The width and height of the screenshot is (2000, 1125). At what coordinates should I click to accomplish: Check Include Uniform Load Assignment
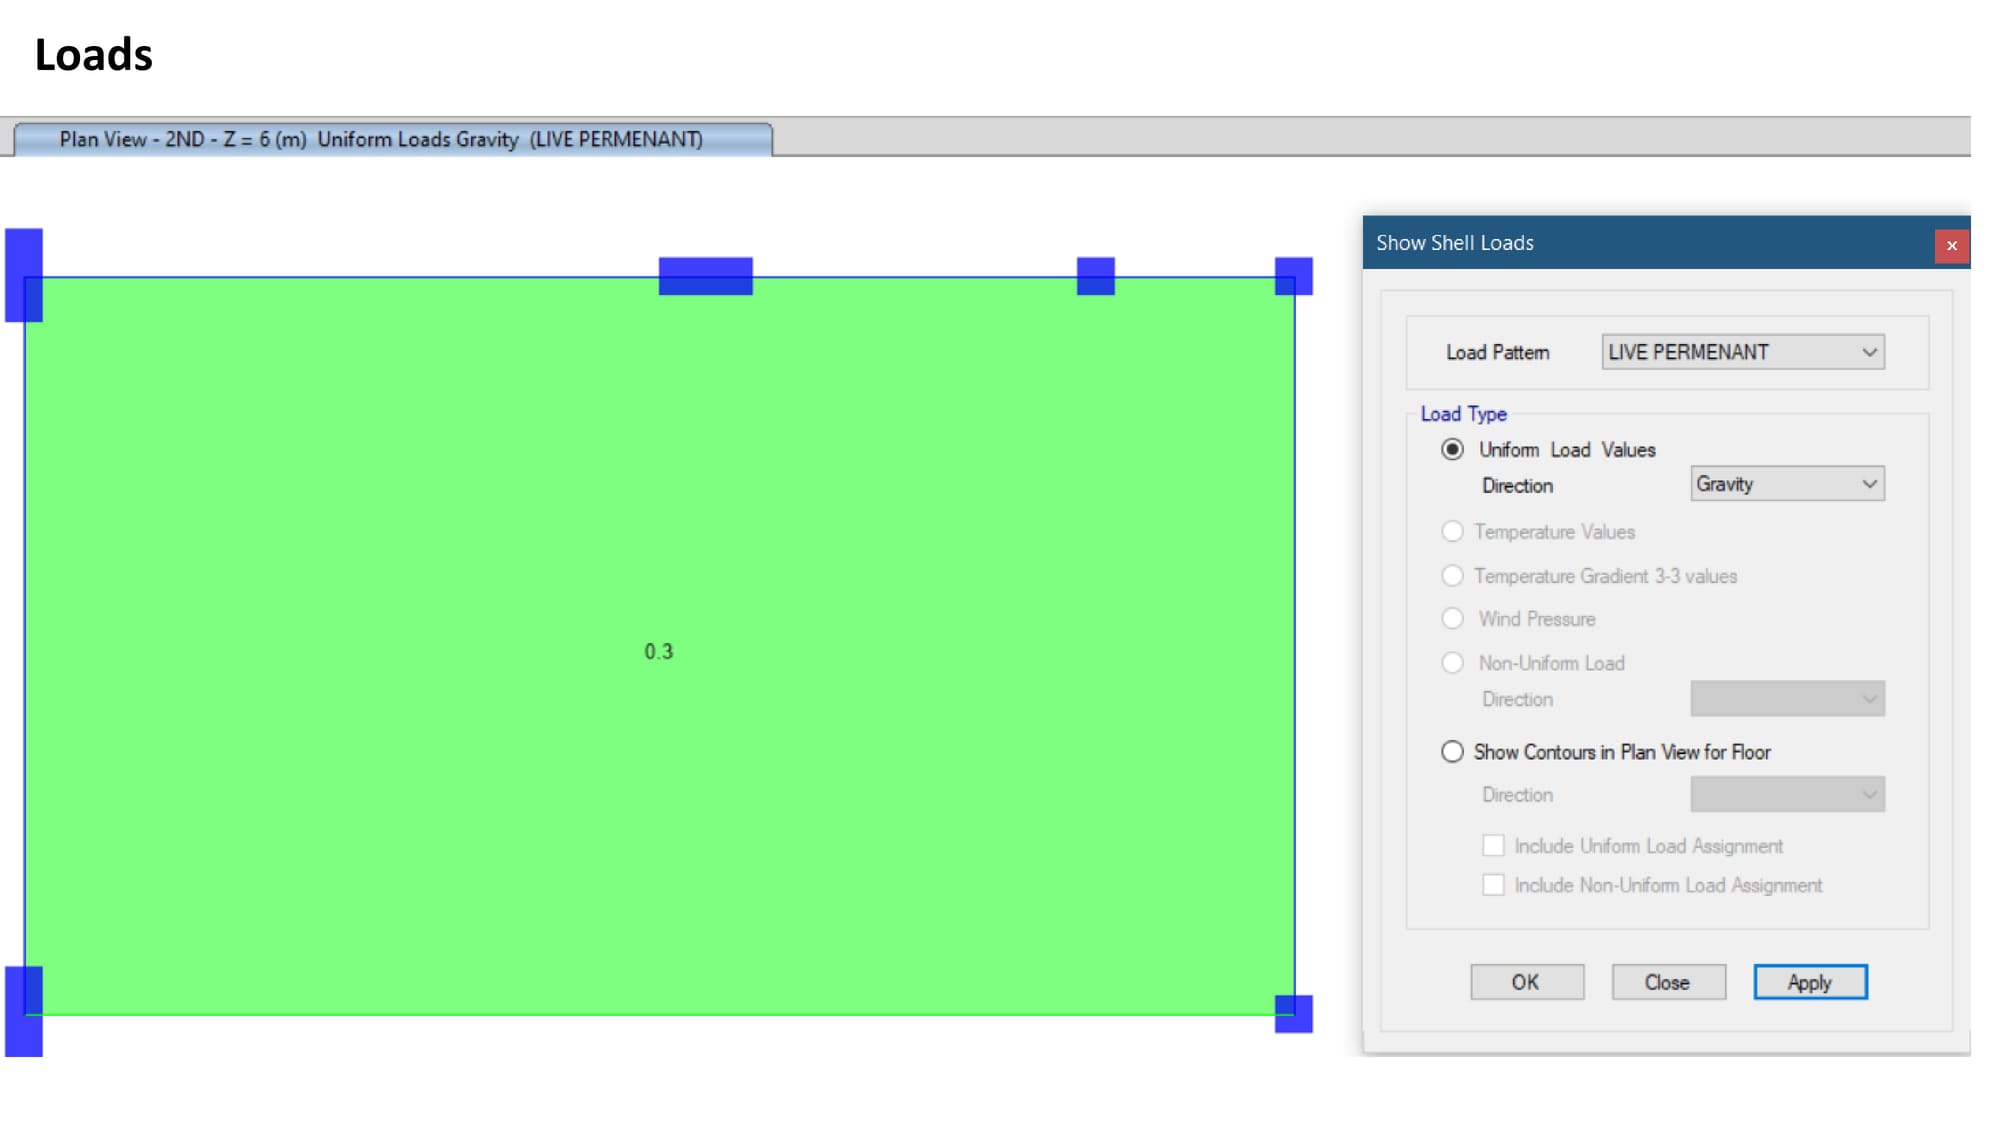point(1493,846)
